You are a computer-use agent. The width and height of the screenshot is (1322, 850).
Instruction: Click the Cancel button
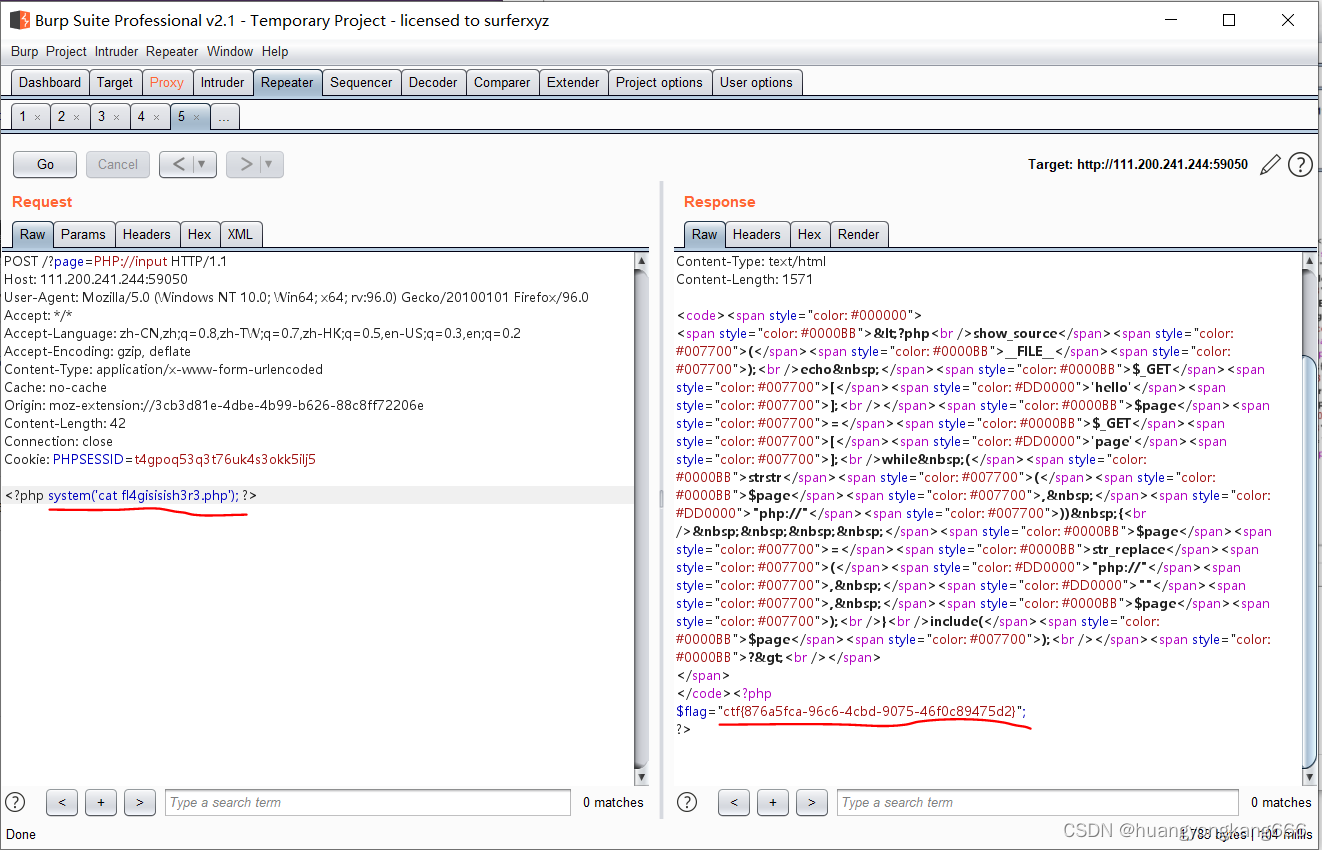tap(118, 164)
